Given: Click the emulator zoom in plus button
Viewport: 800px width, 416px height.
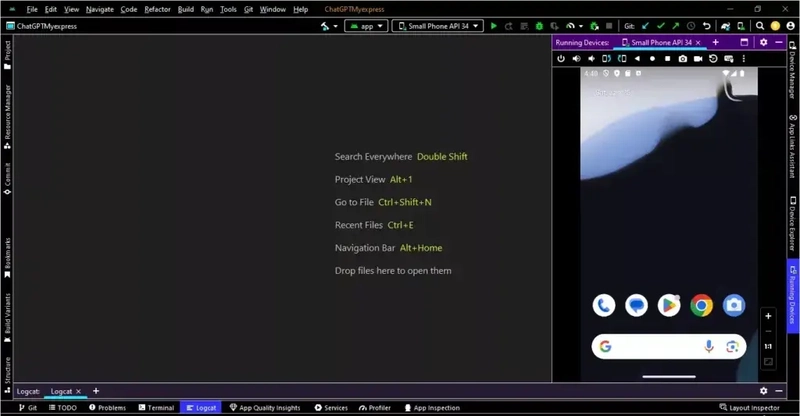Looking at the screenshot, I should click(768, 316).
